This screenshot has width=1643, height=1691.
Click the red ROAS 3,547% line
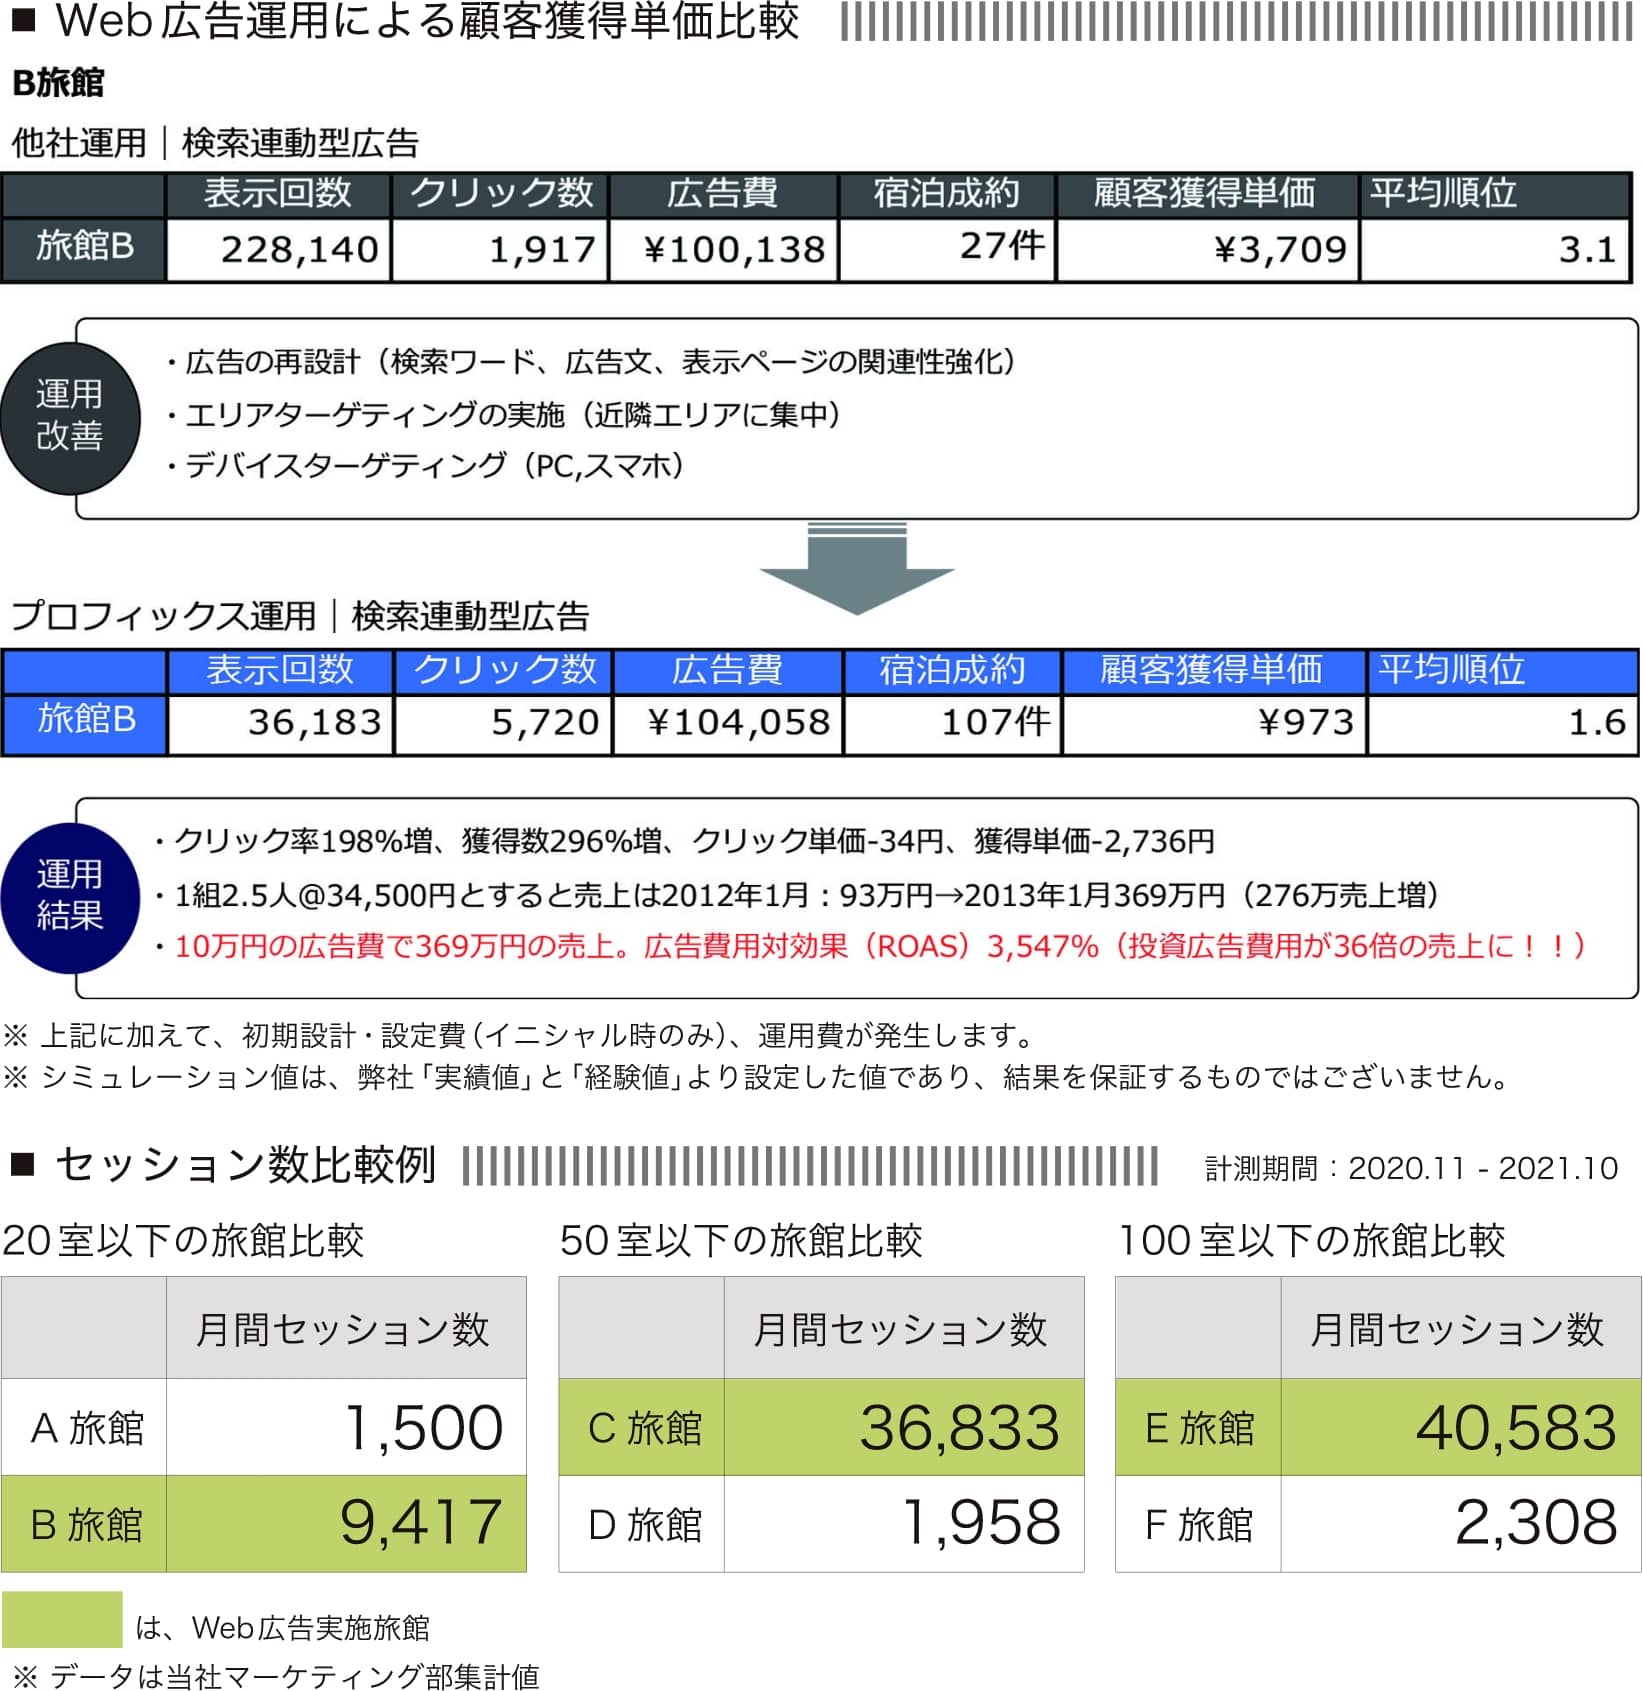click(870, 946)
